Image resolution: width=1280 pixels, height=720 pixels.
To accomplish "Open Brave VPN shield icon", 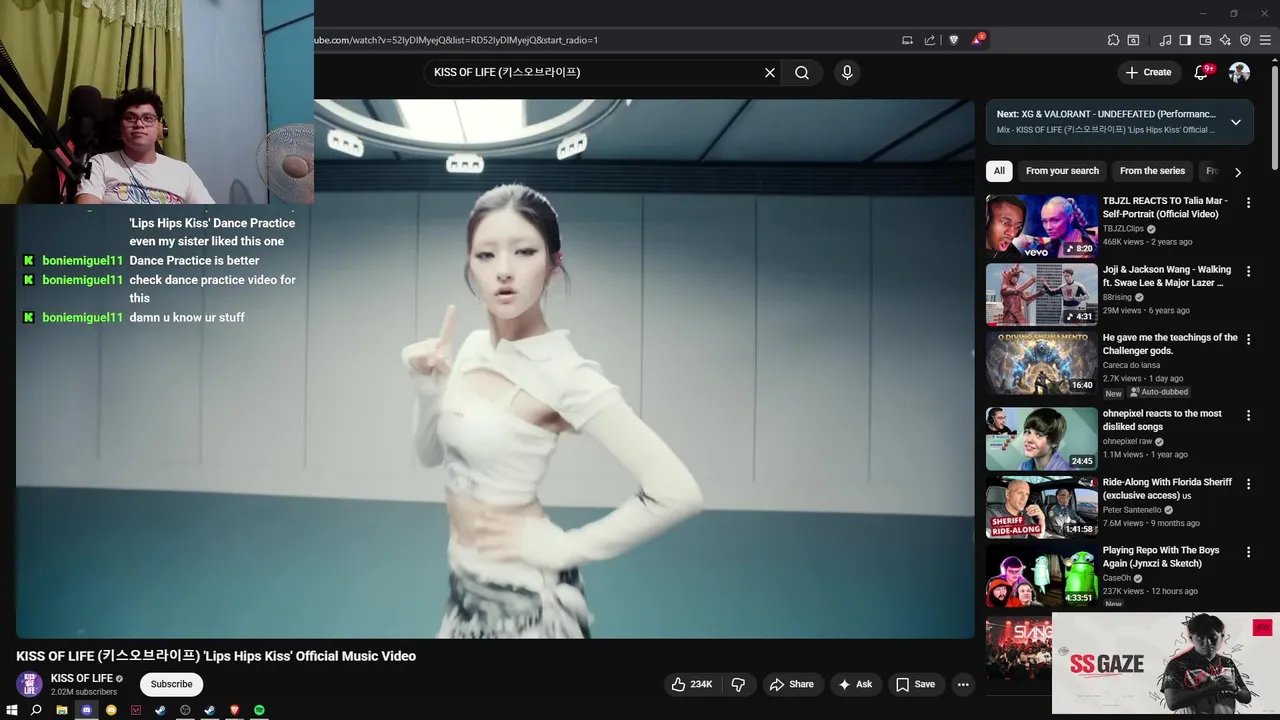I will [x=1245, y=40].
